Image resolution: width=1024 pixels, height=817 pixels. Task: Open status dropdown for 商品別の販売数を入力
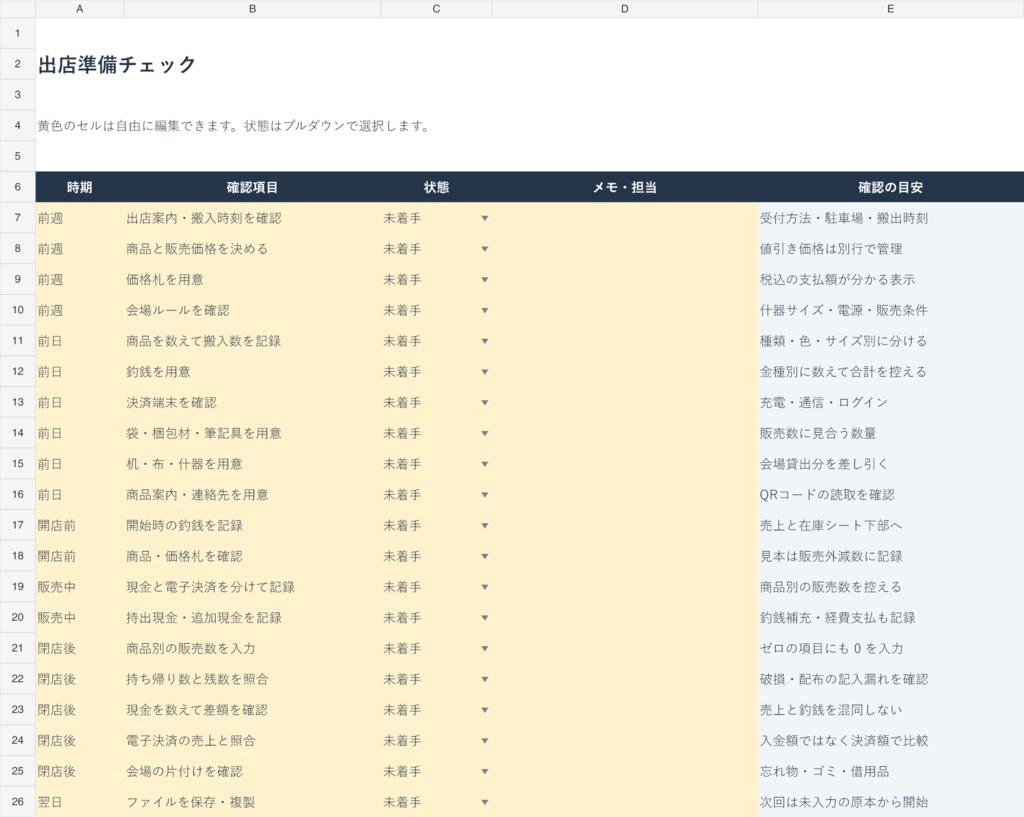click(x=485, y=649)
